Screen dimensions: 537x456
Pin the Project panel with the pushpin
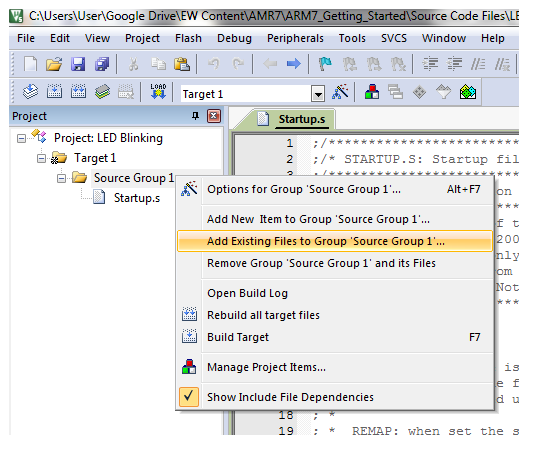click(196, 116)
